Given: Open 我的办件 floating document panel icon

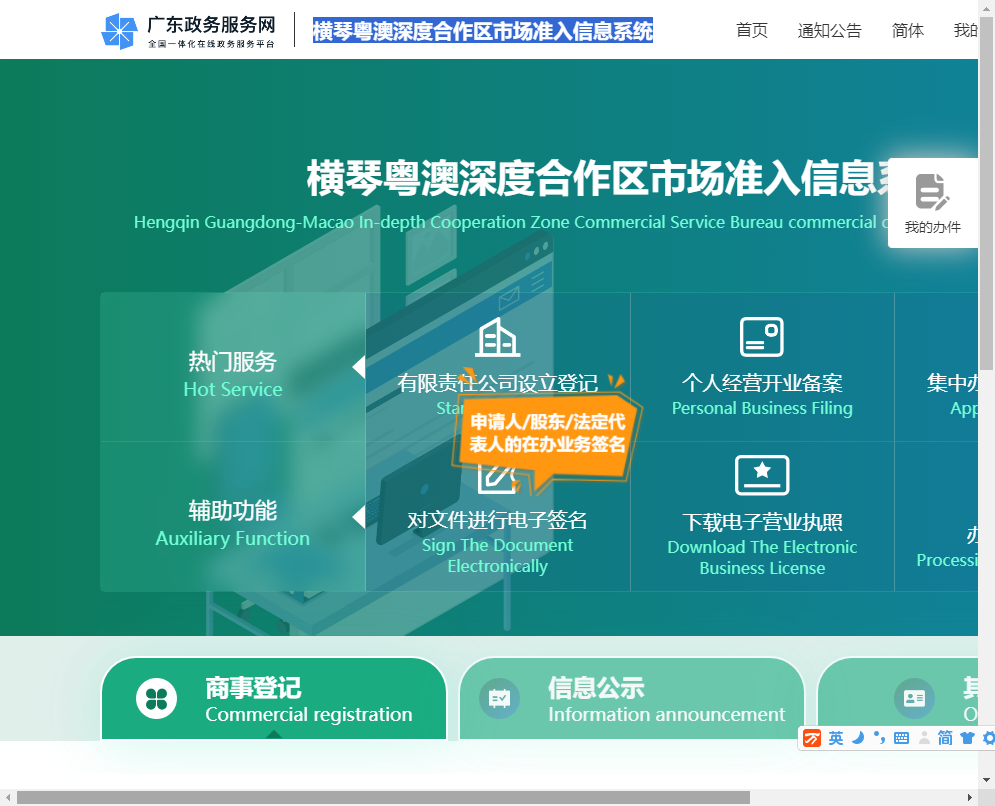Looking at the screenshot, I should point(931,193).
